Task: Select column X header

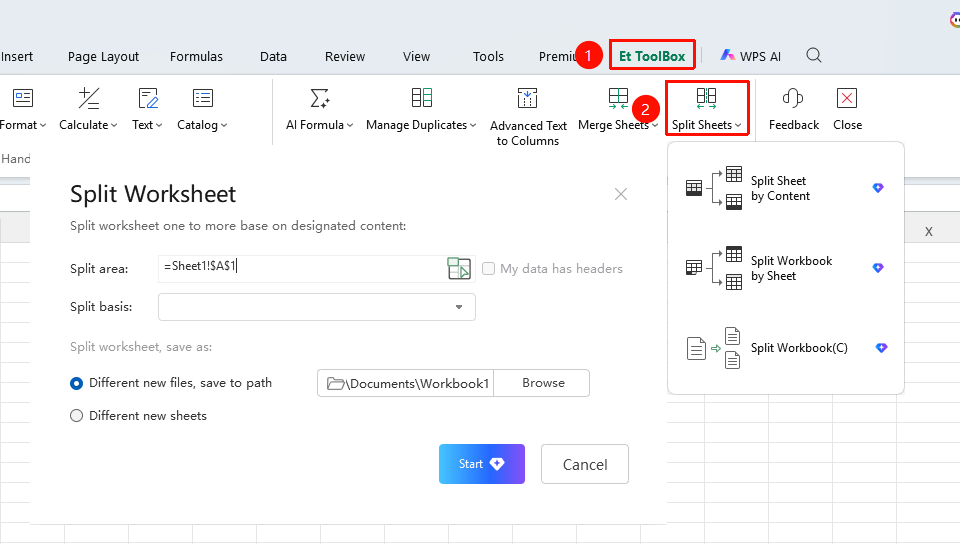Action: pyautogui.click(x=929, y=232)
